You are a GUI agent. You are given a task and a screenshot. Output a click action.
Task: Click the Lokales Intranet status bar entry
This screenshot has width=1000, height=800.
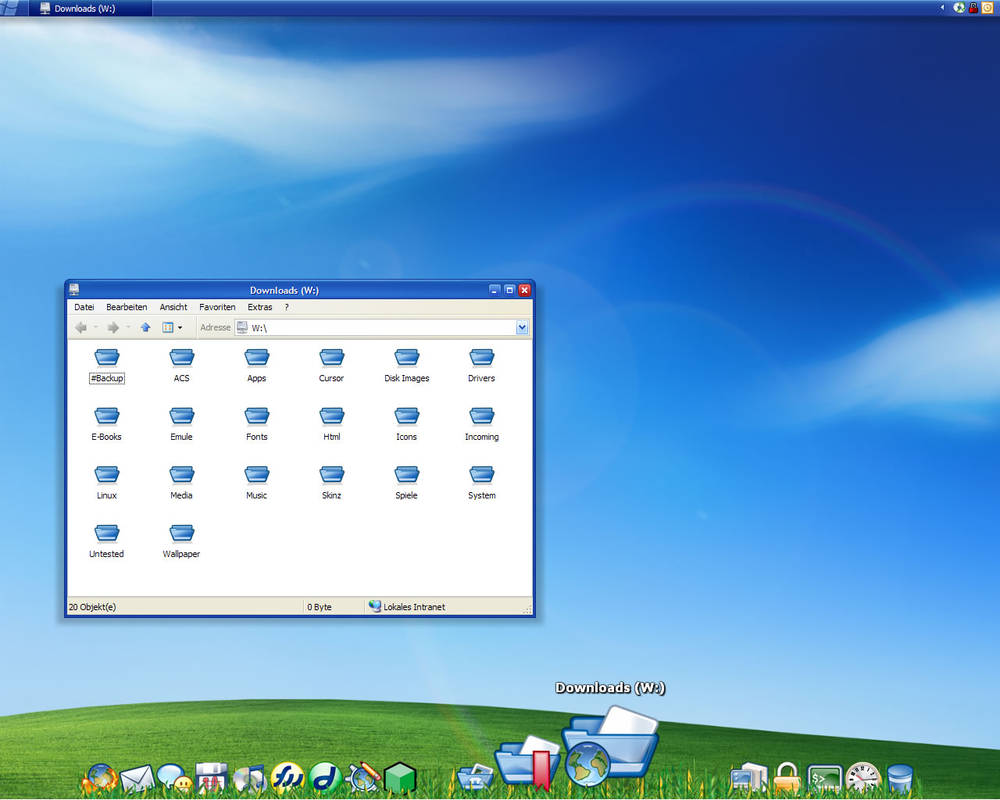[407, 607]
